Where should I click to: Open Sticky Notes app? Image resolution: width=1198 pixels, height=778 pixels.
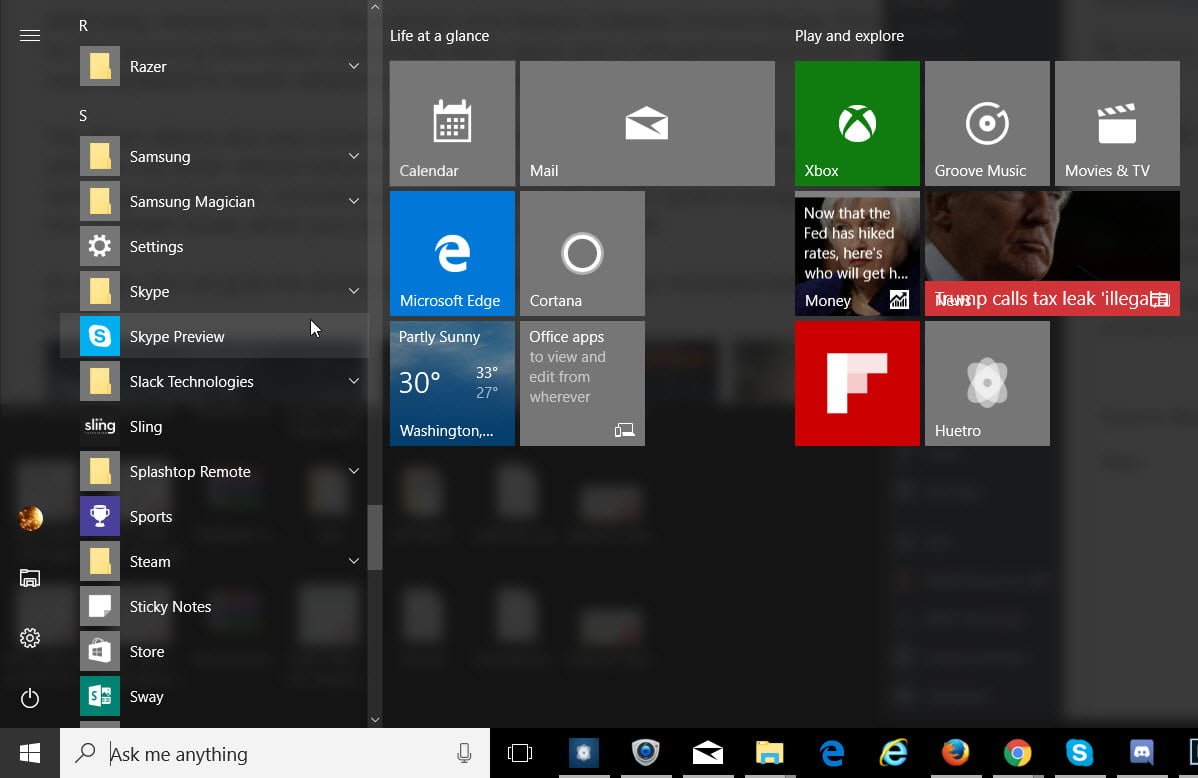[x=214, y=607]
